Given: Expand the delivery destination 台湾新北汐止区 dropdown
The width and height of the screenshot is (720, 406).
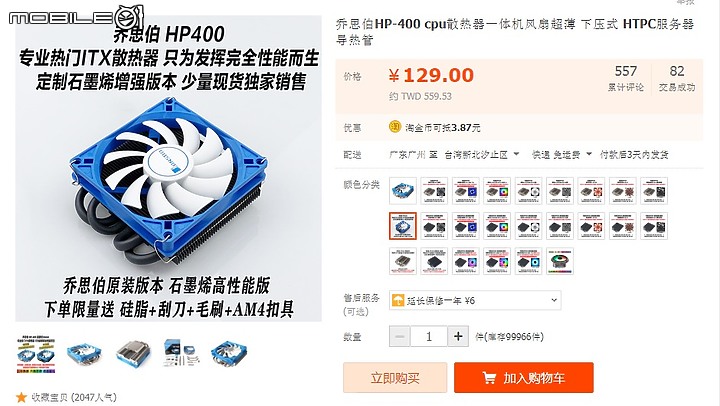Looking at the screenshot, I should (x=482, y=155).
